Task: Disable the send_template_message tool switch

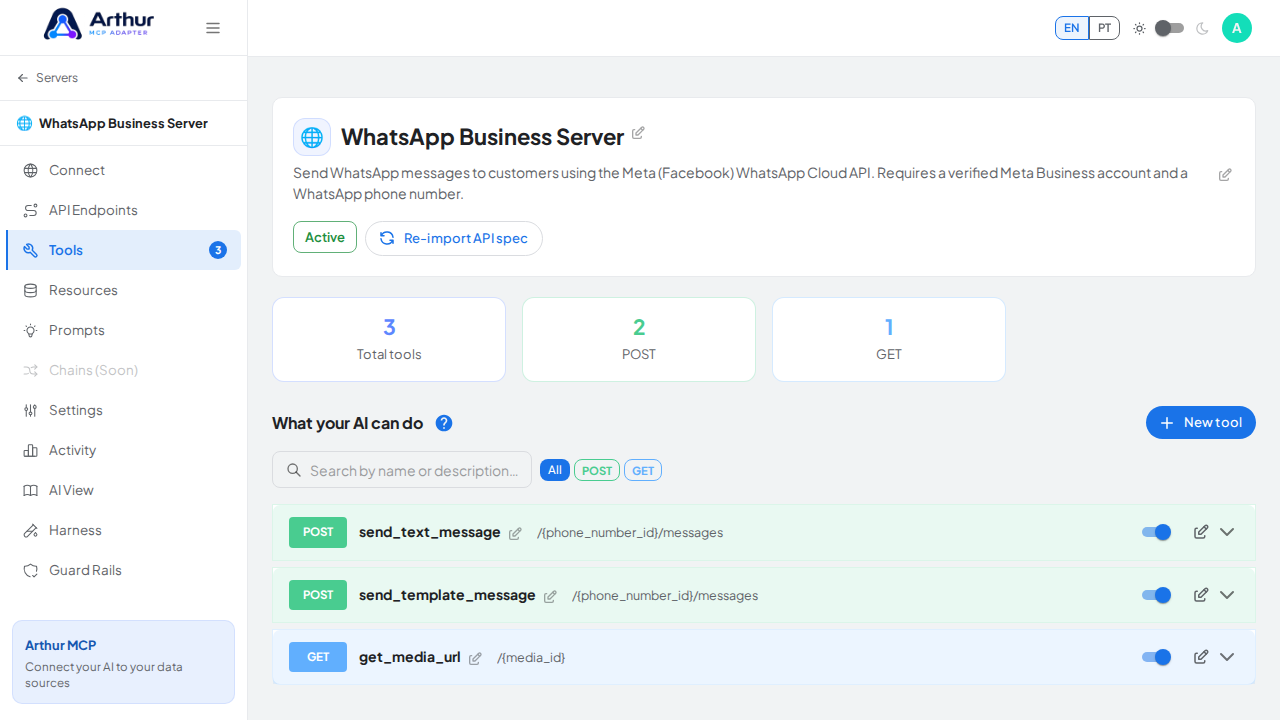Action: tap(1156, 595)
